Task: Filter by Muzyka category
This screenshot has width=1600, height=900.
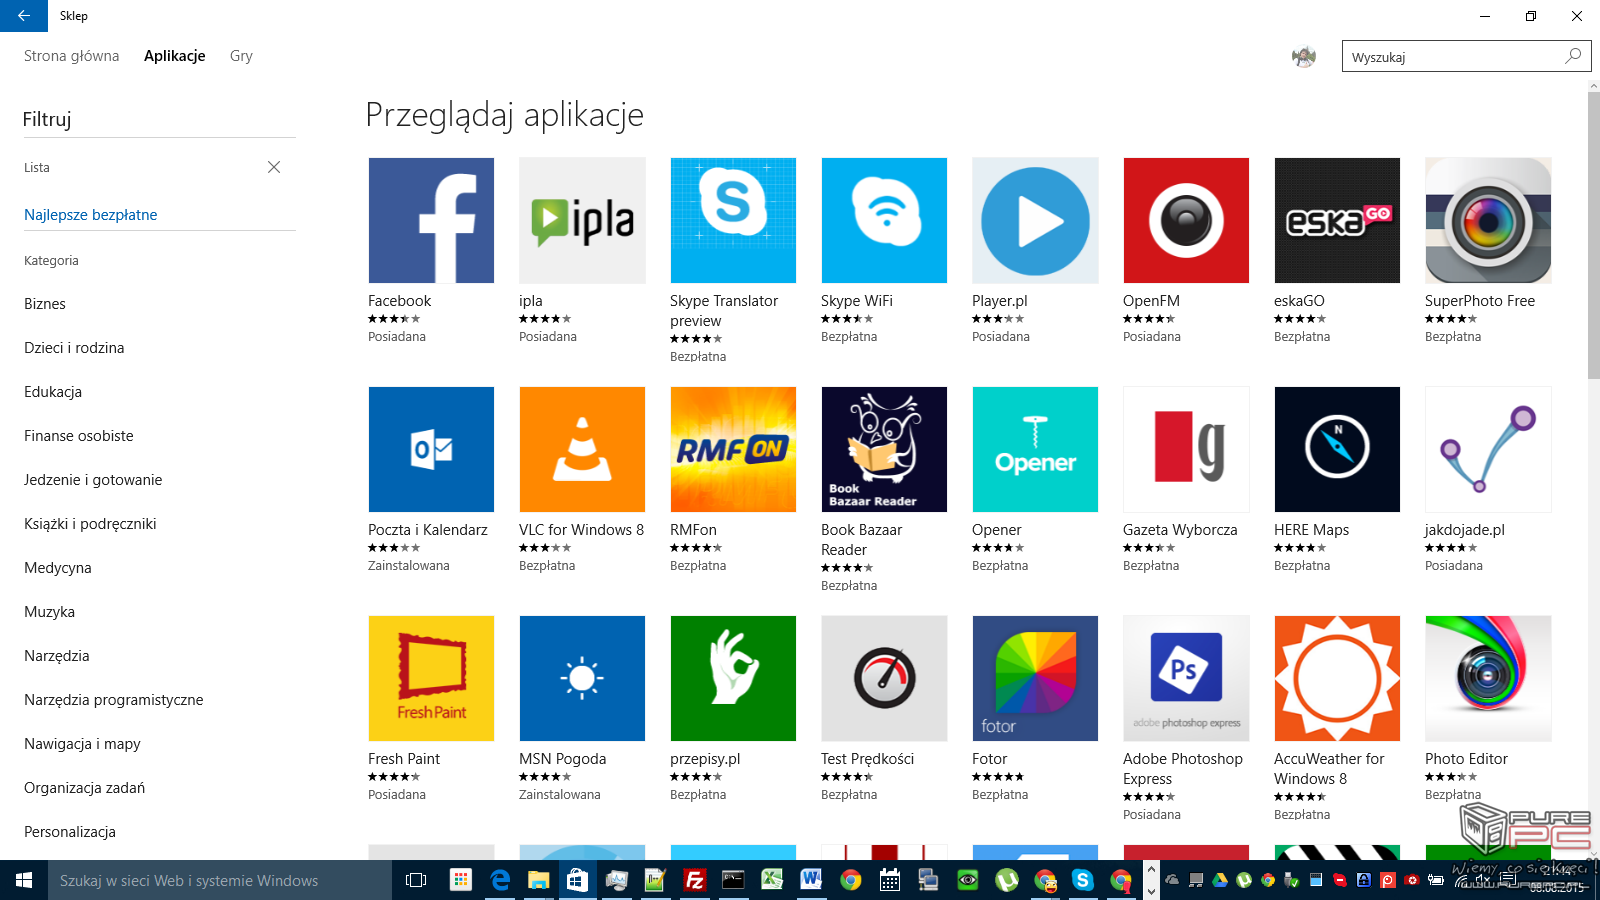Action: point(50,612)
